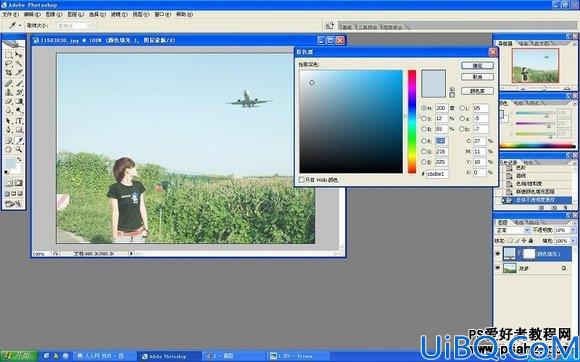
Task: Select the S saturation radio button
Action: (424, 119)
